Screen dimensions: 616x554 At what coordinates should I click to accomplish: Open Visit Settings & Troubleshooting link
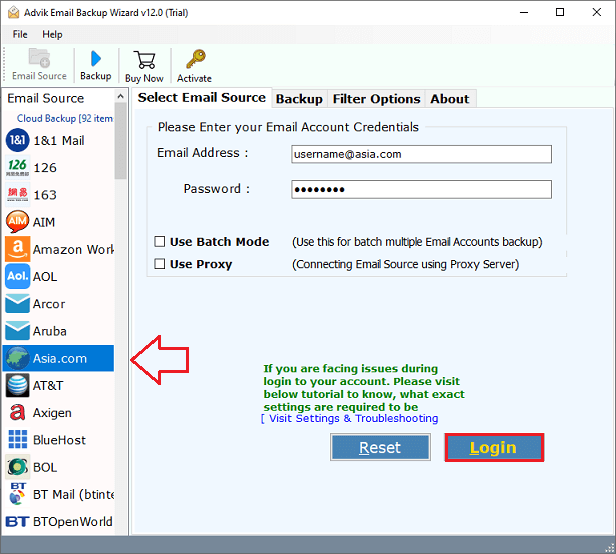coord(350,418)
